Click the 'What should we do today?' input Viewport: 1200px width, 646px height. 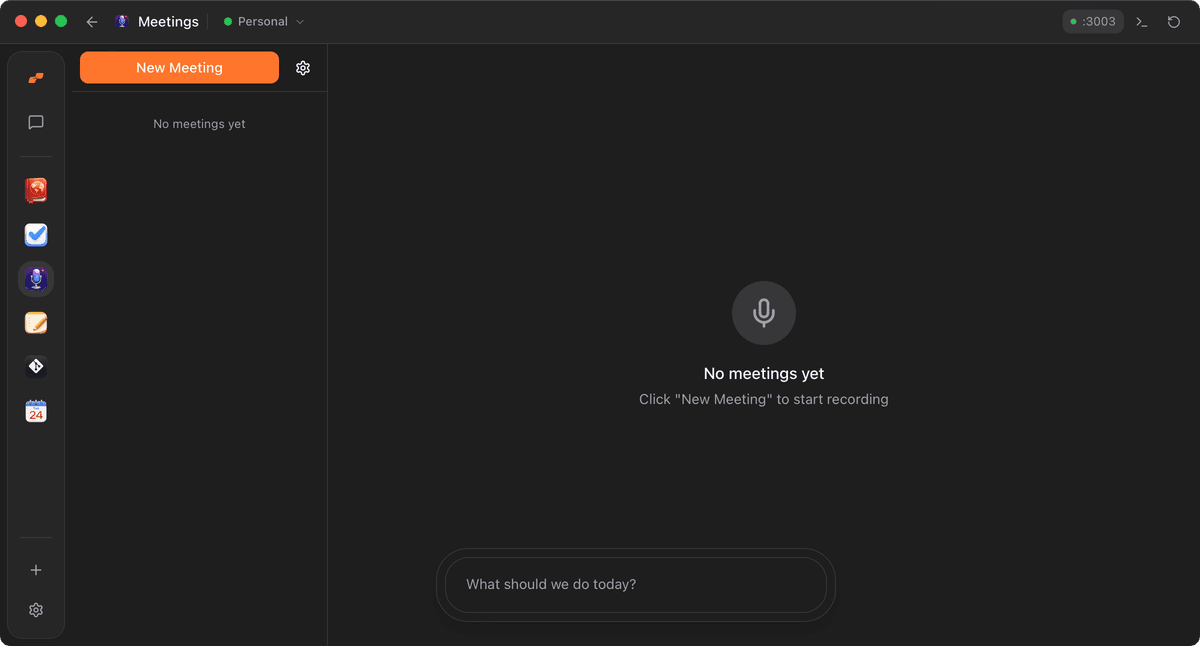635,584
